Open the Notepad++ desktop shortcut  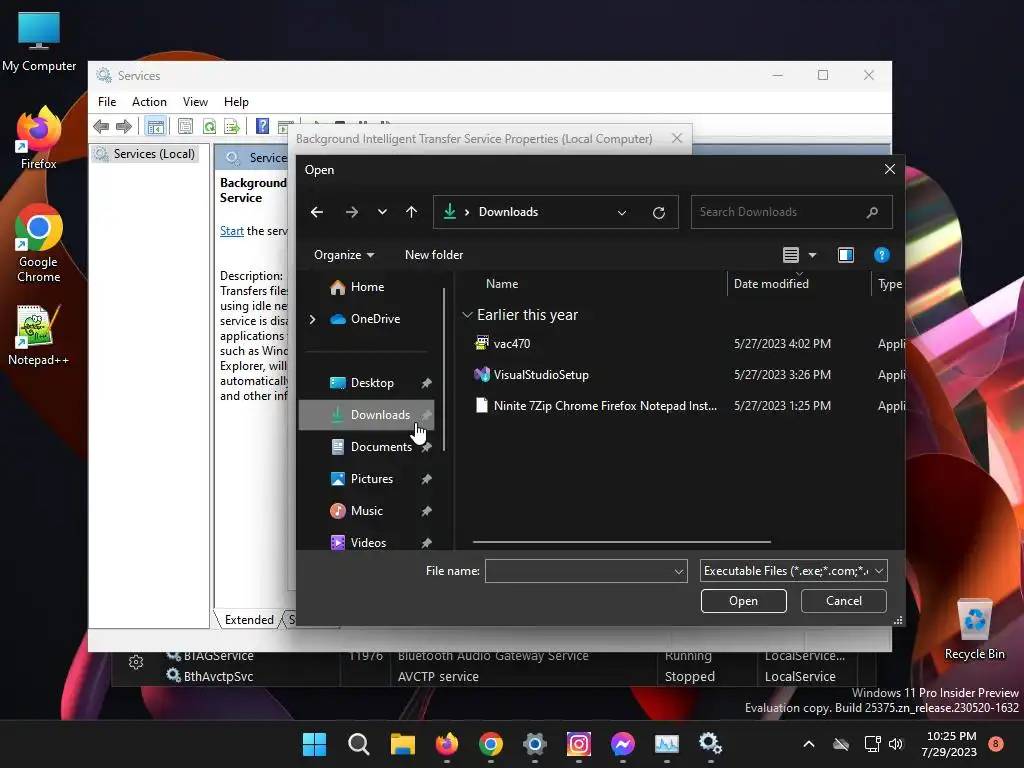(39, 334)
